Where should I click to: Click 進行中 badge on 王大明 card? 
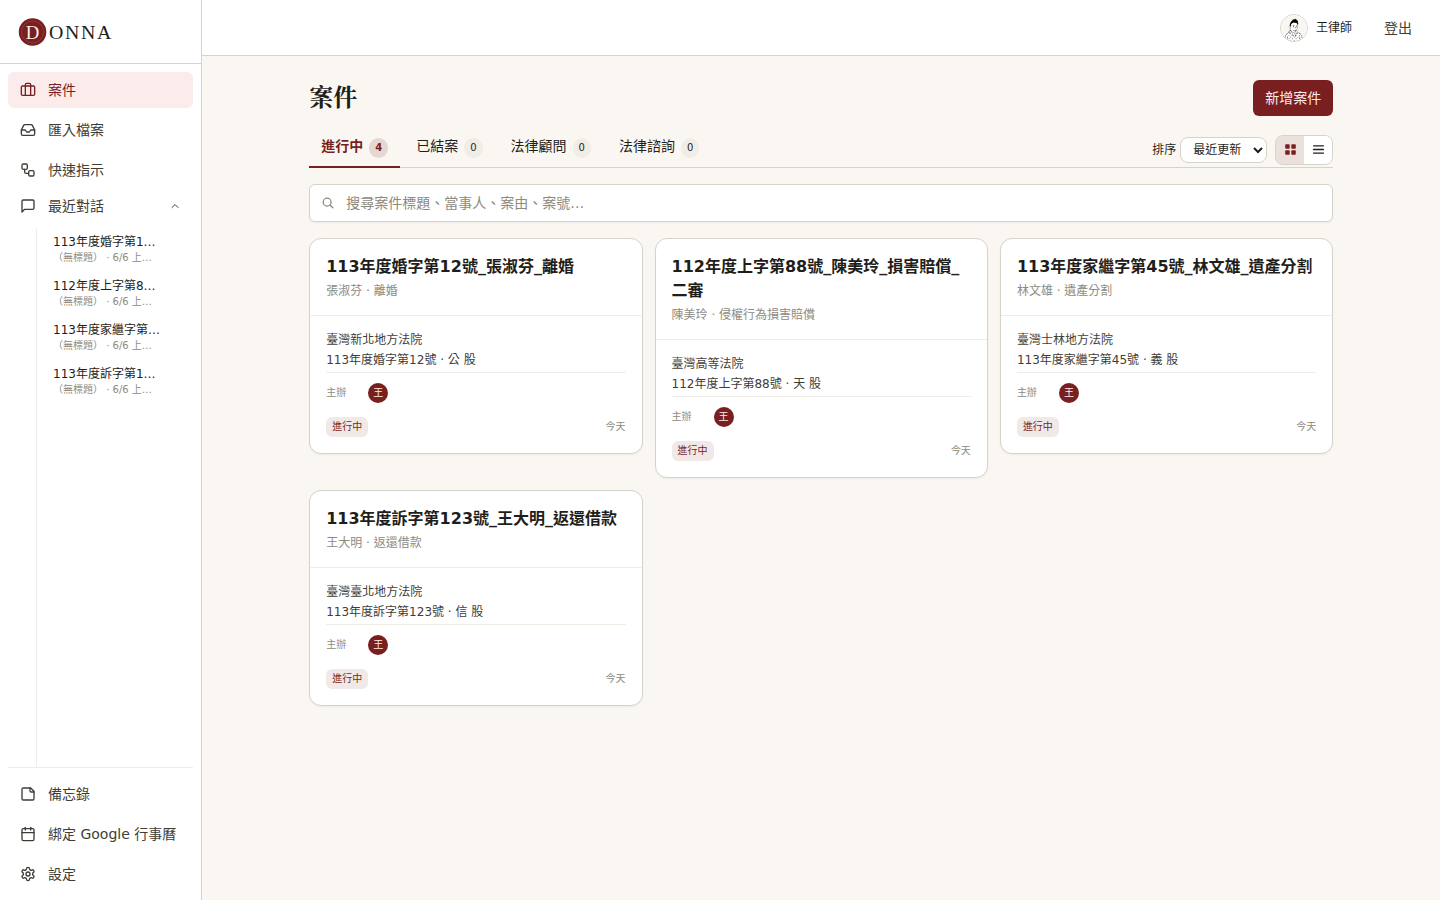347,679
